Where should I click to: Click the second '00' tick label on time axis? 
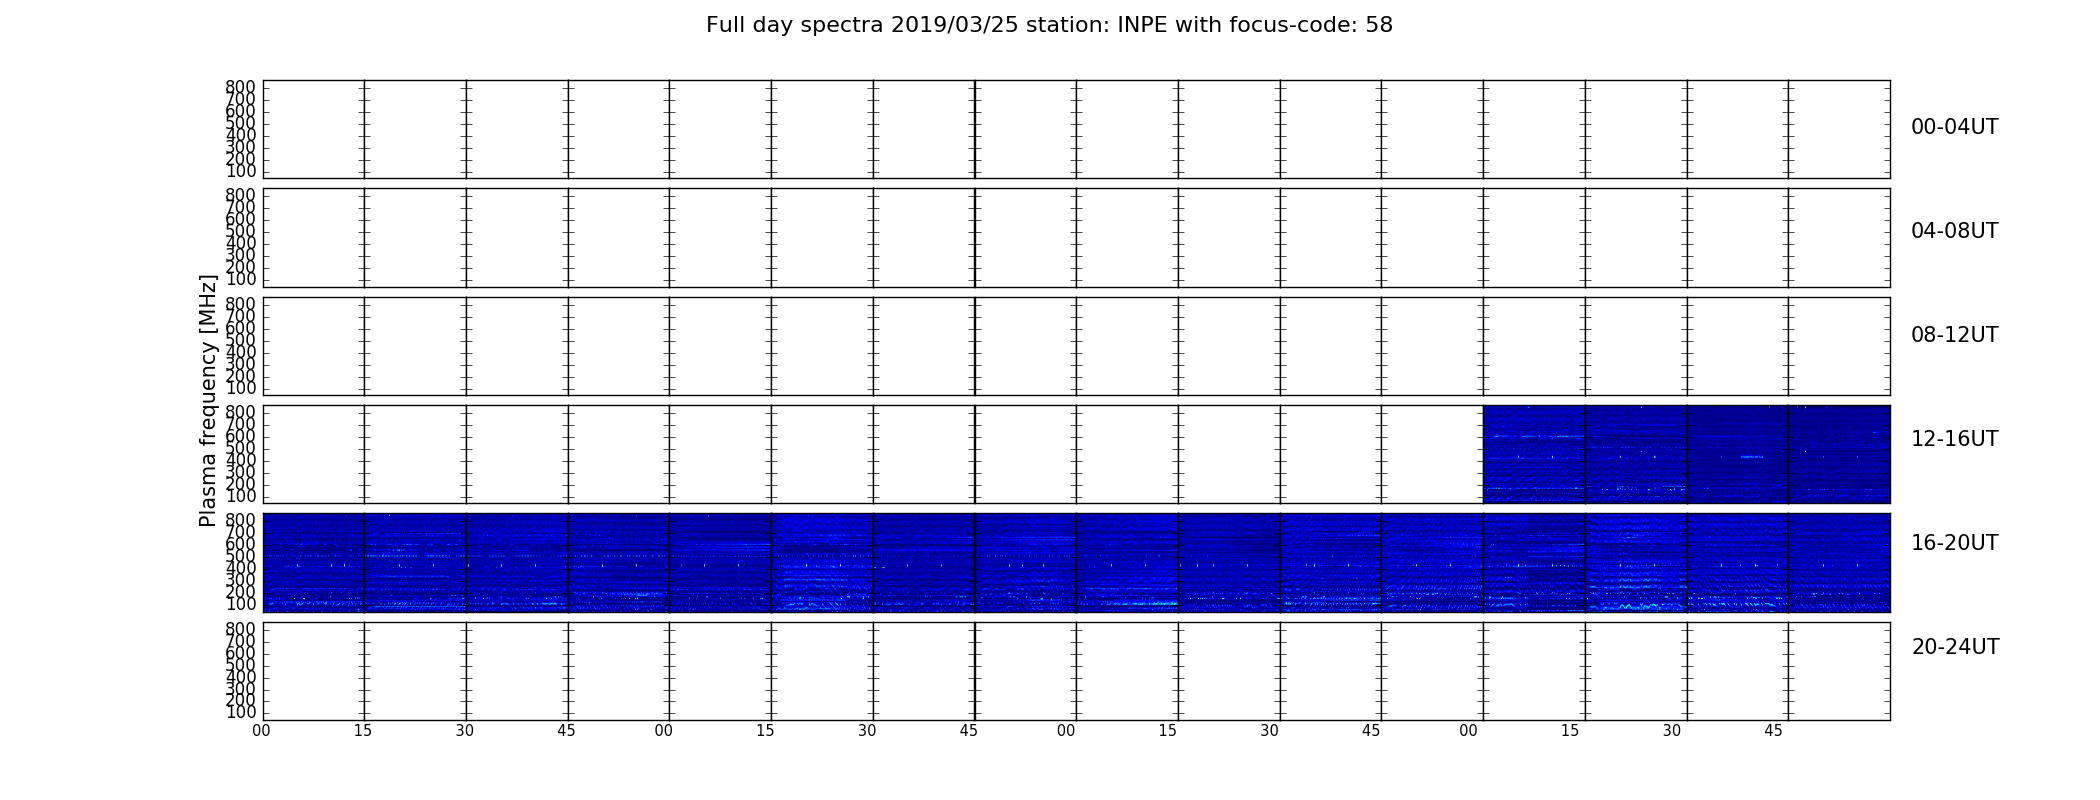664,731
